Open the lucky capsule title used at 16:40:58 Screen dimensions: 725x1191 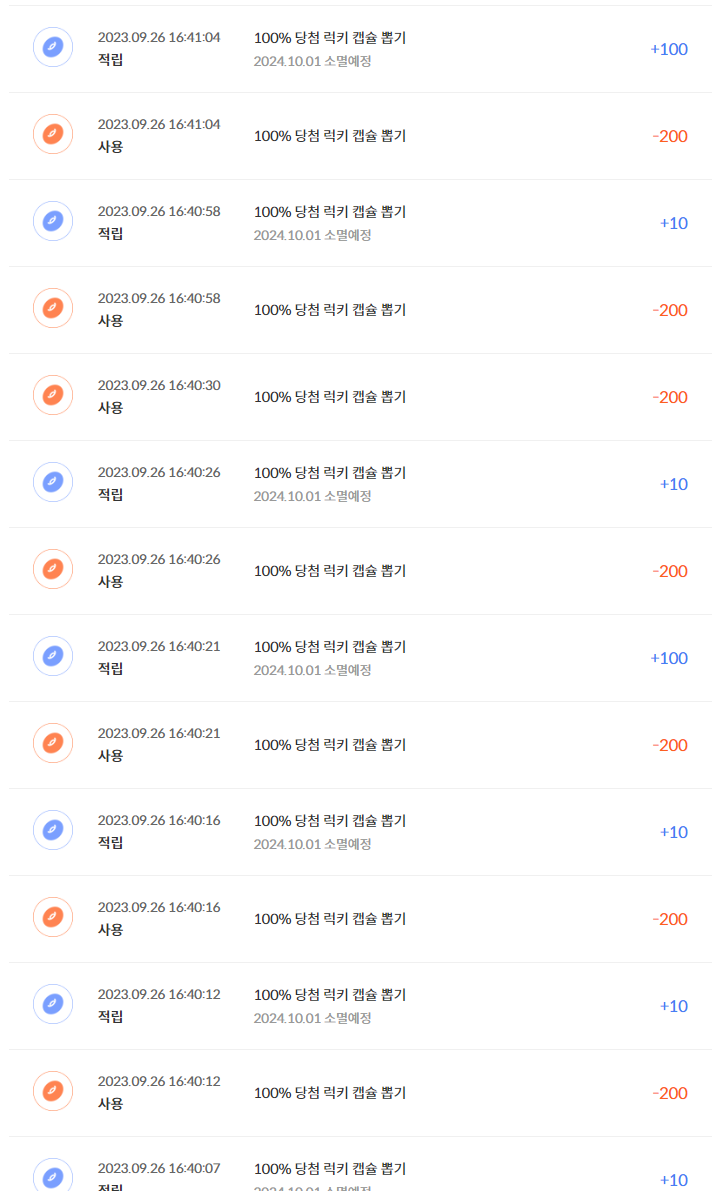[x=330, y=310]
